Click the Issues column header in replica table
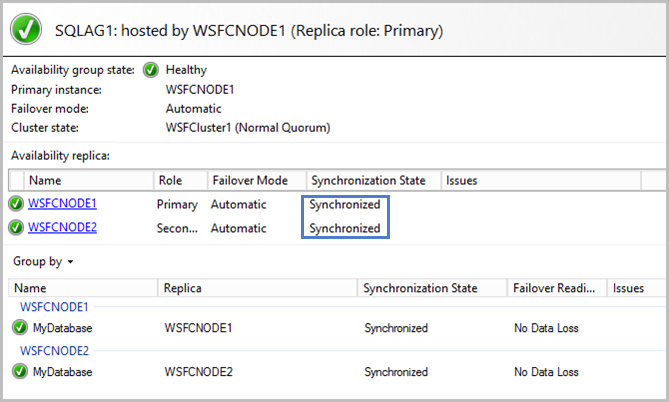Screen dimensions: 669x402 [541, 181]
